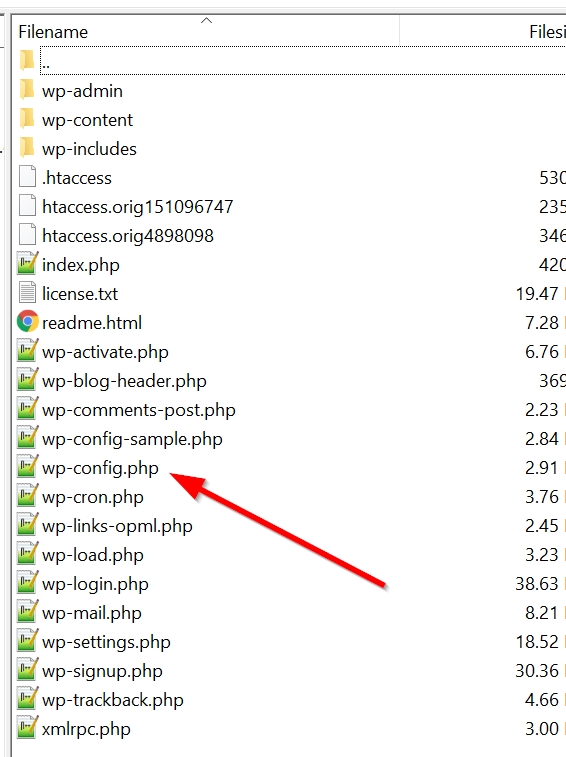Click the .htaccess file icon
The image size is (566, 757).
pos(27,177)
